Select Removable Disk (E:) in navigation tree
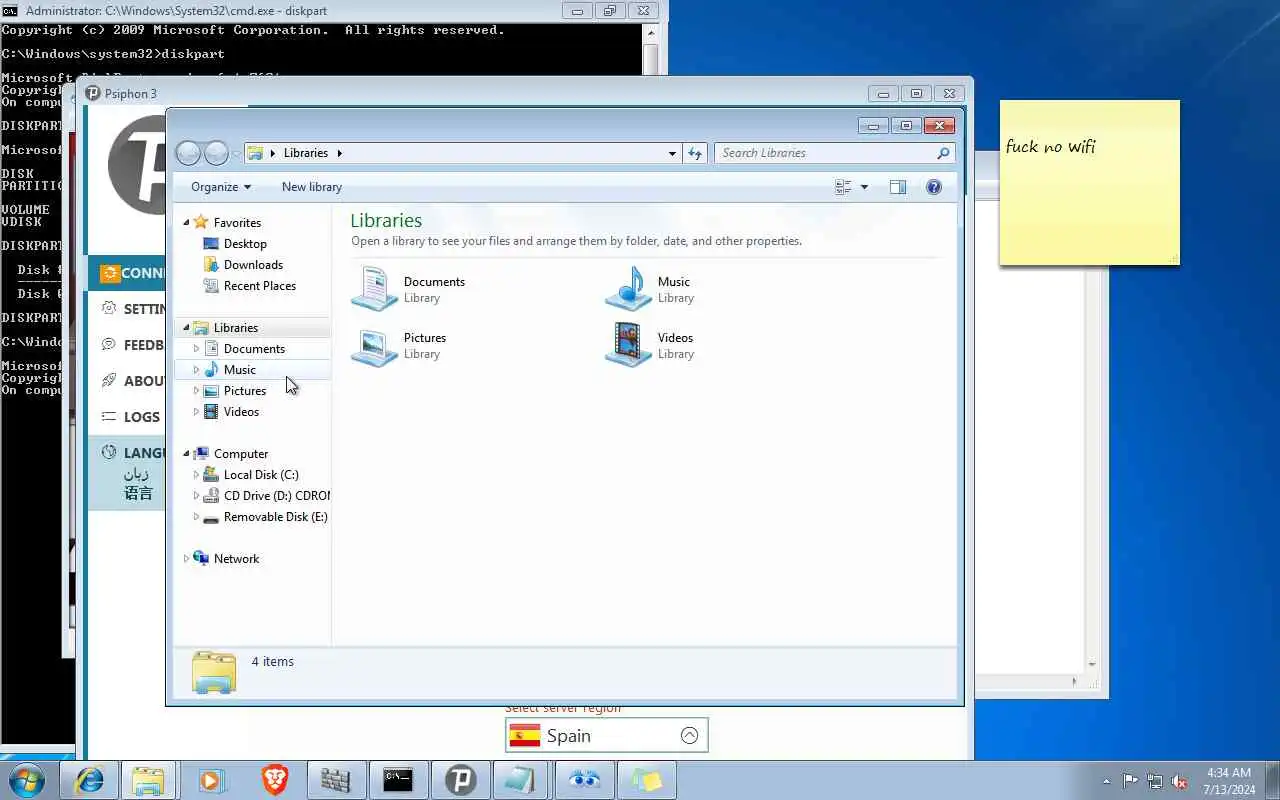The image size is (1280, 800). click(275, 517)
